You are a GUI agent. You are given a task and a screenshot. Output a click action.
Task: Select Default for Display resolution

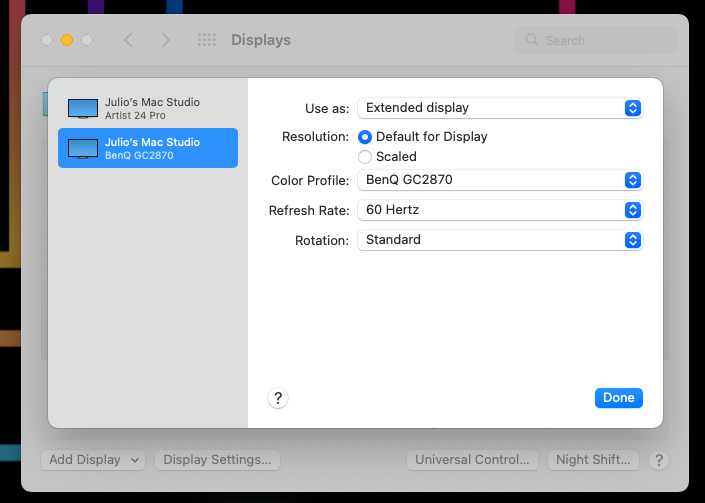click(x=365, y=137)
